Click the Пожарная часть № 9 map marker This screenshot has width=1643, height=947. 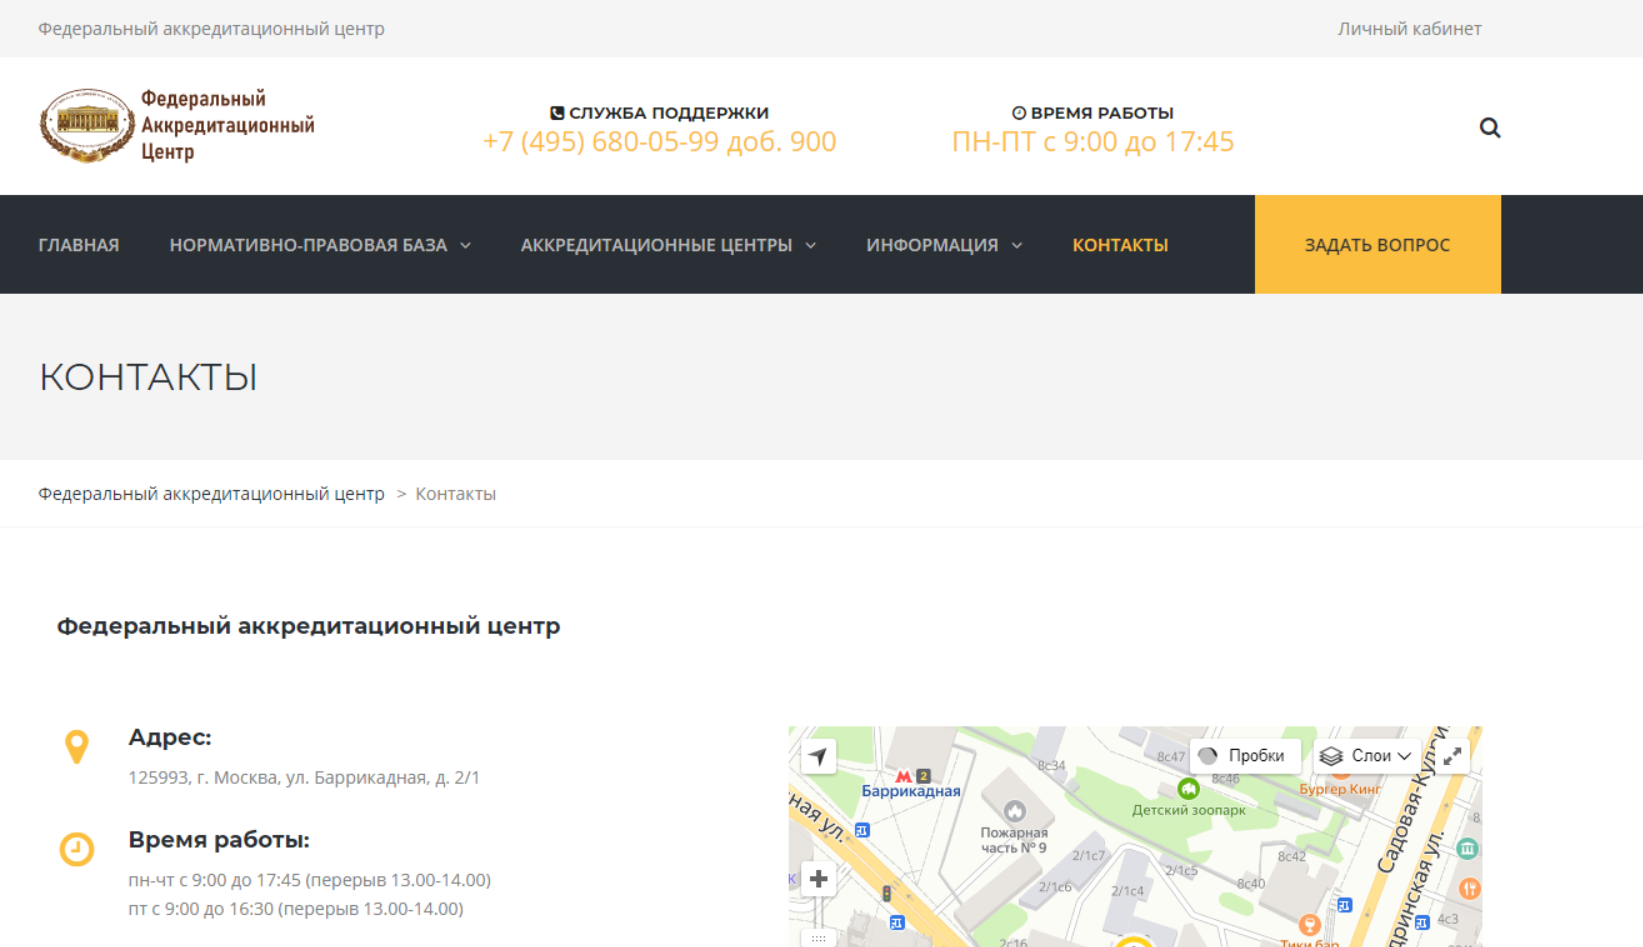1015,811
